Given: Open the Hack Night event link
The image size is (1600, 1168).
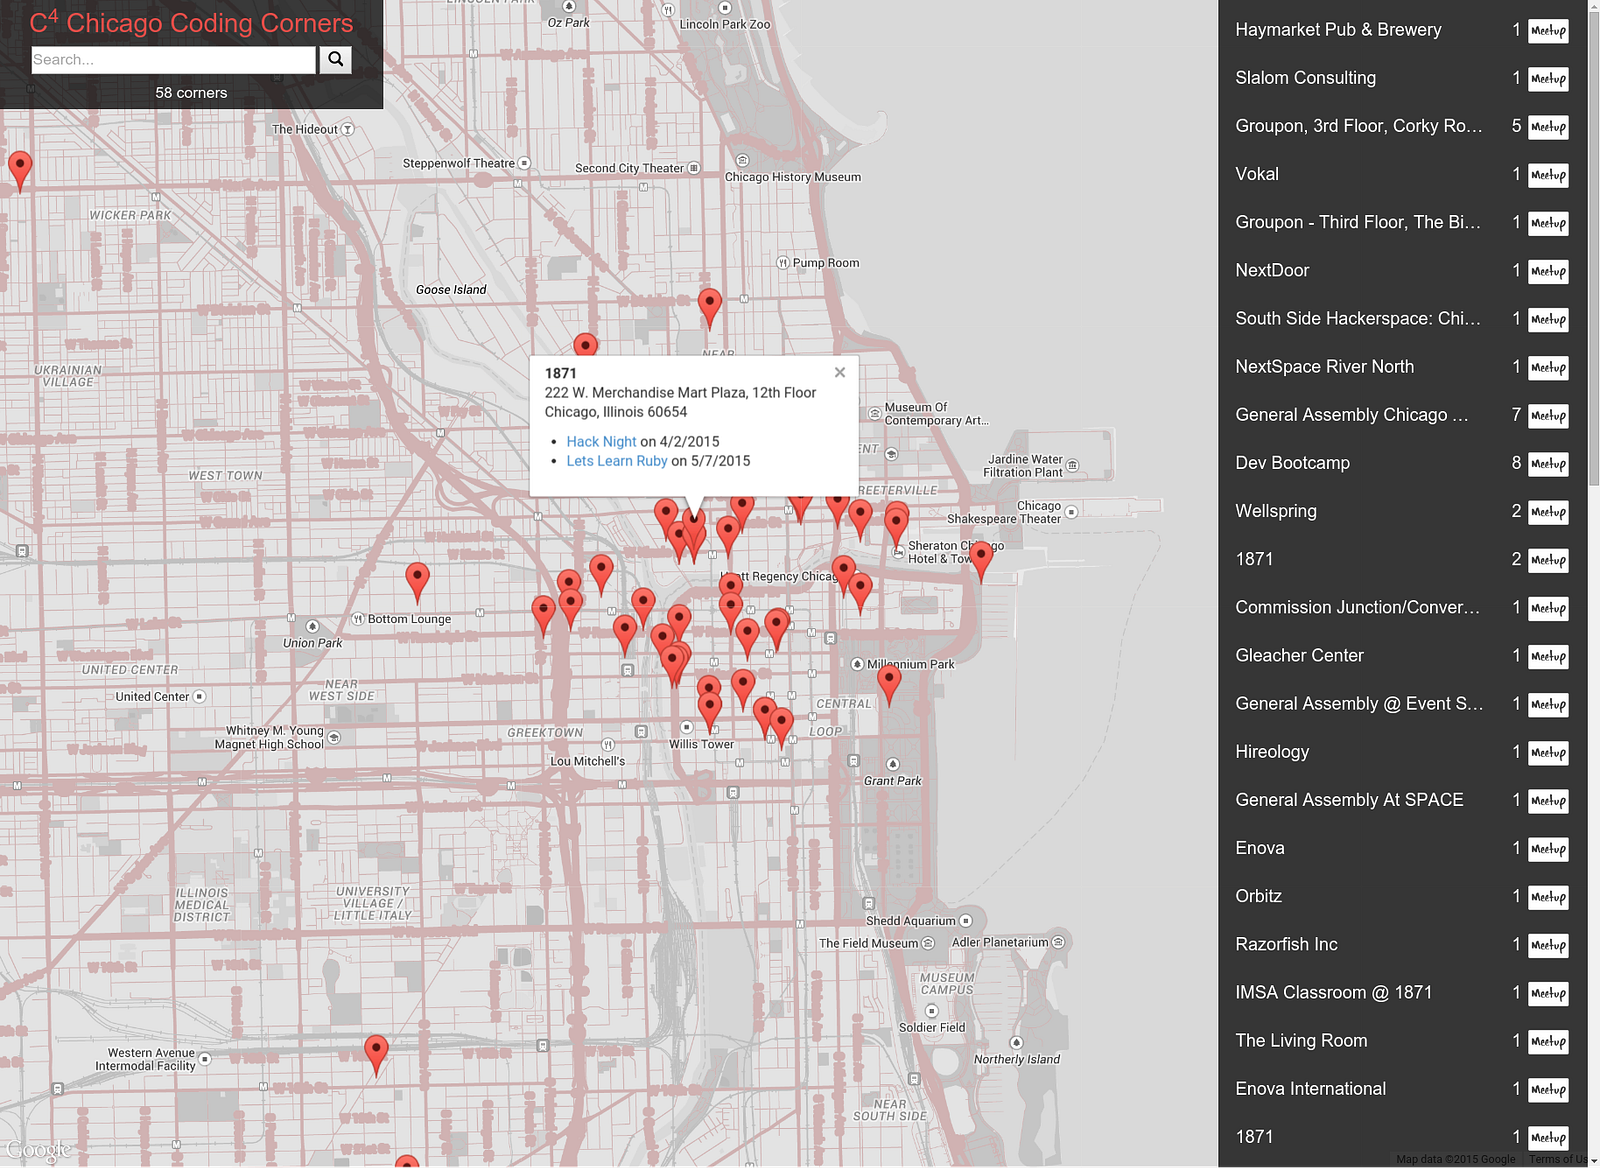Looking at the screenshot, I should coord(601,441).
